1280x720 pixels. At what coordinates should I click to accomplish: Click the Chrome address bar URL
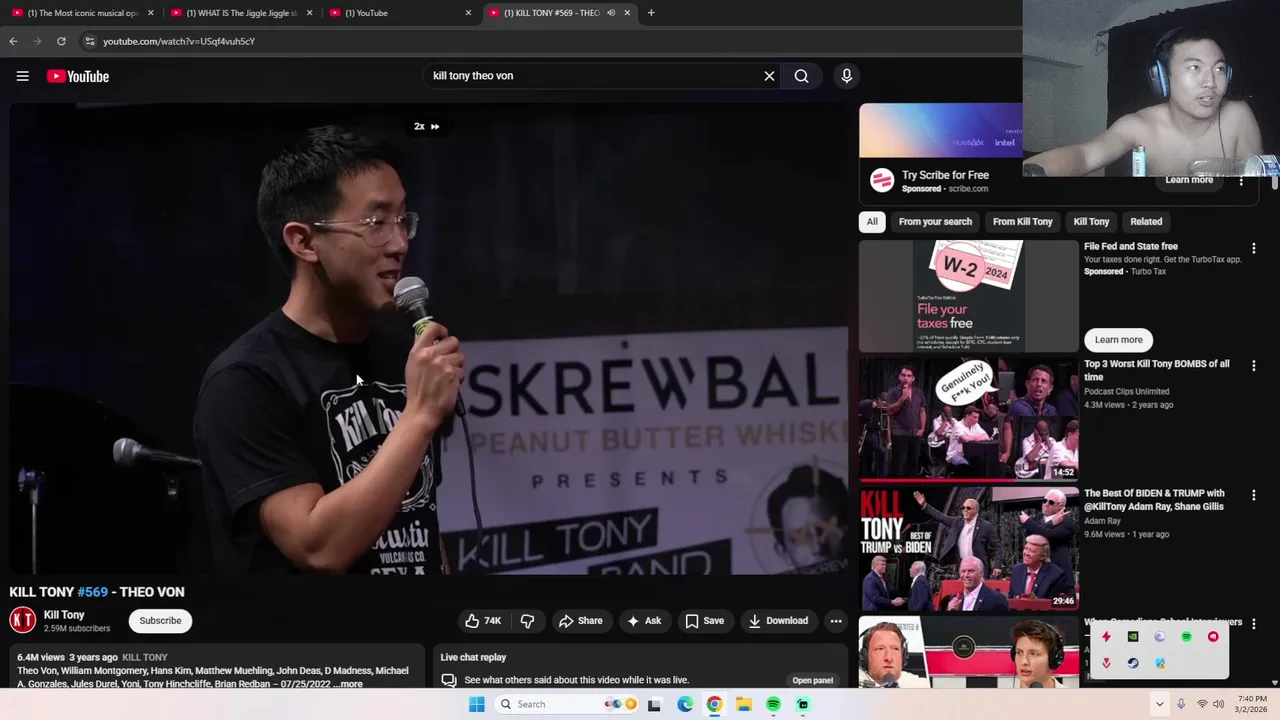pyautogui.click(x=179, y=41)
